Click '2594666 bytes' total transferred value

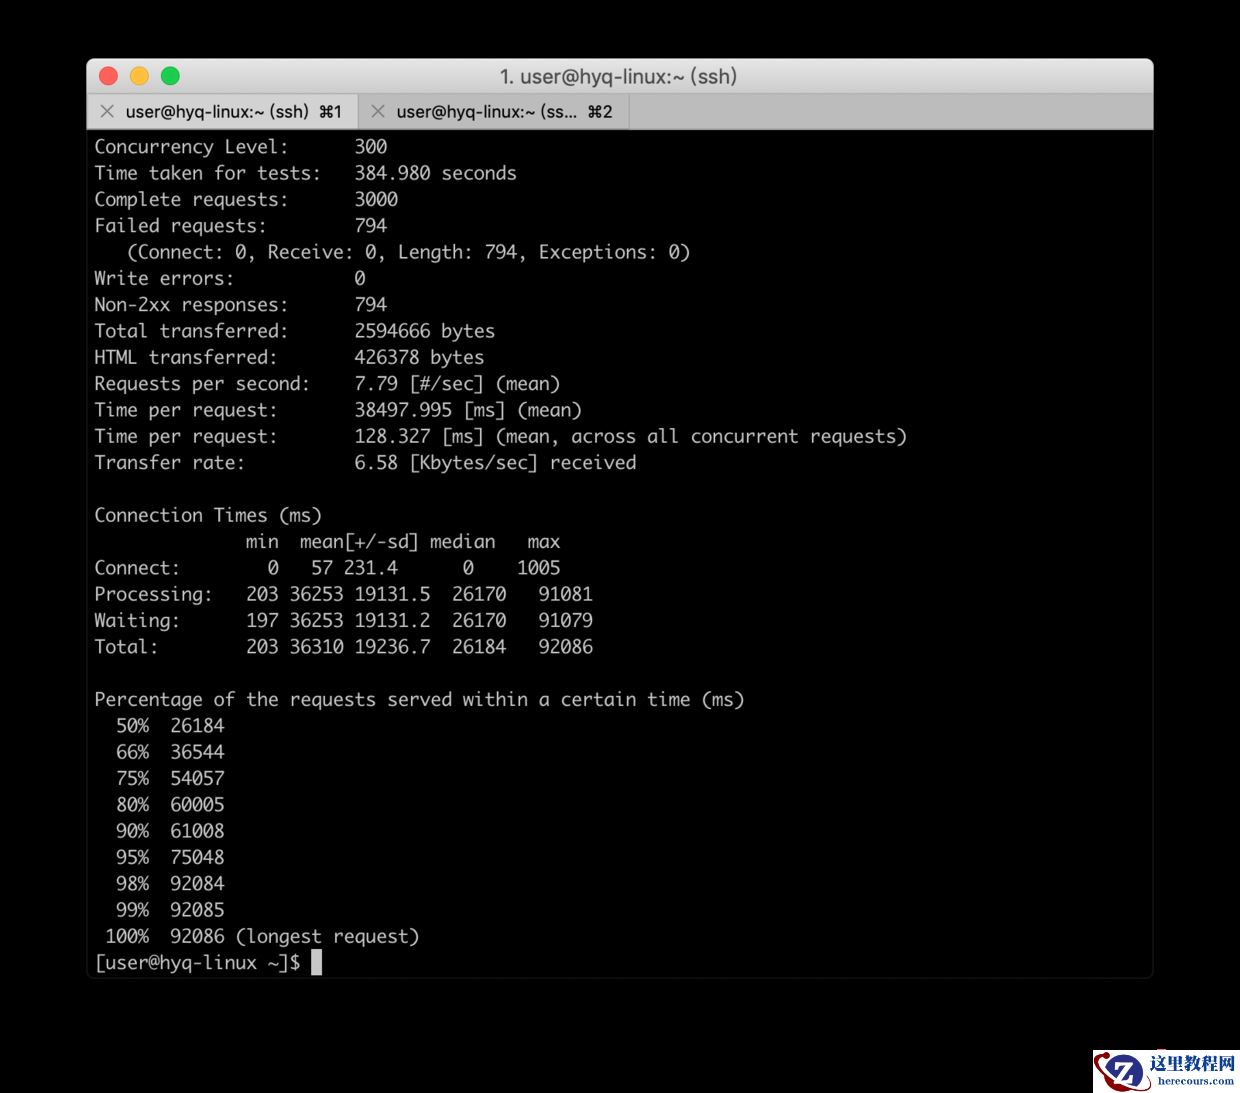pos(425,331)
